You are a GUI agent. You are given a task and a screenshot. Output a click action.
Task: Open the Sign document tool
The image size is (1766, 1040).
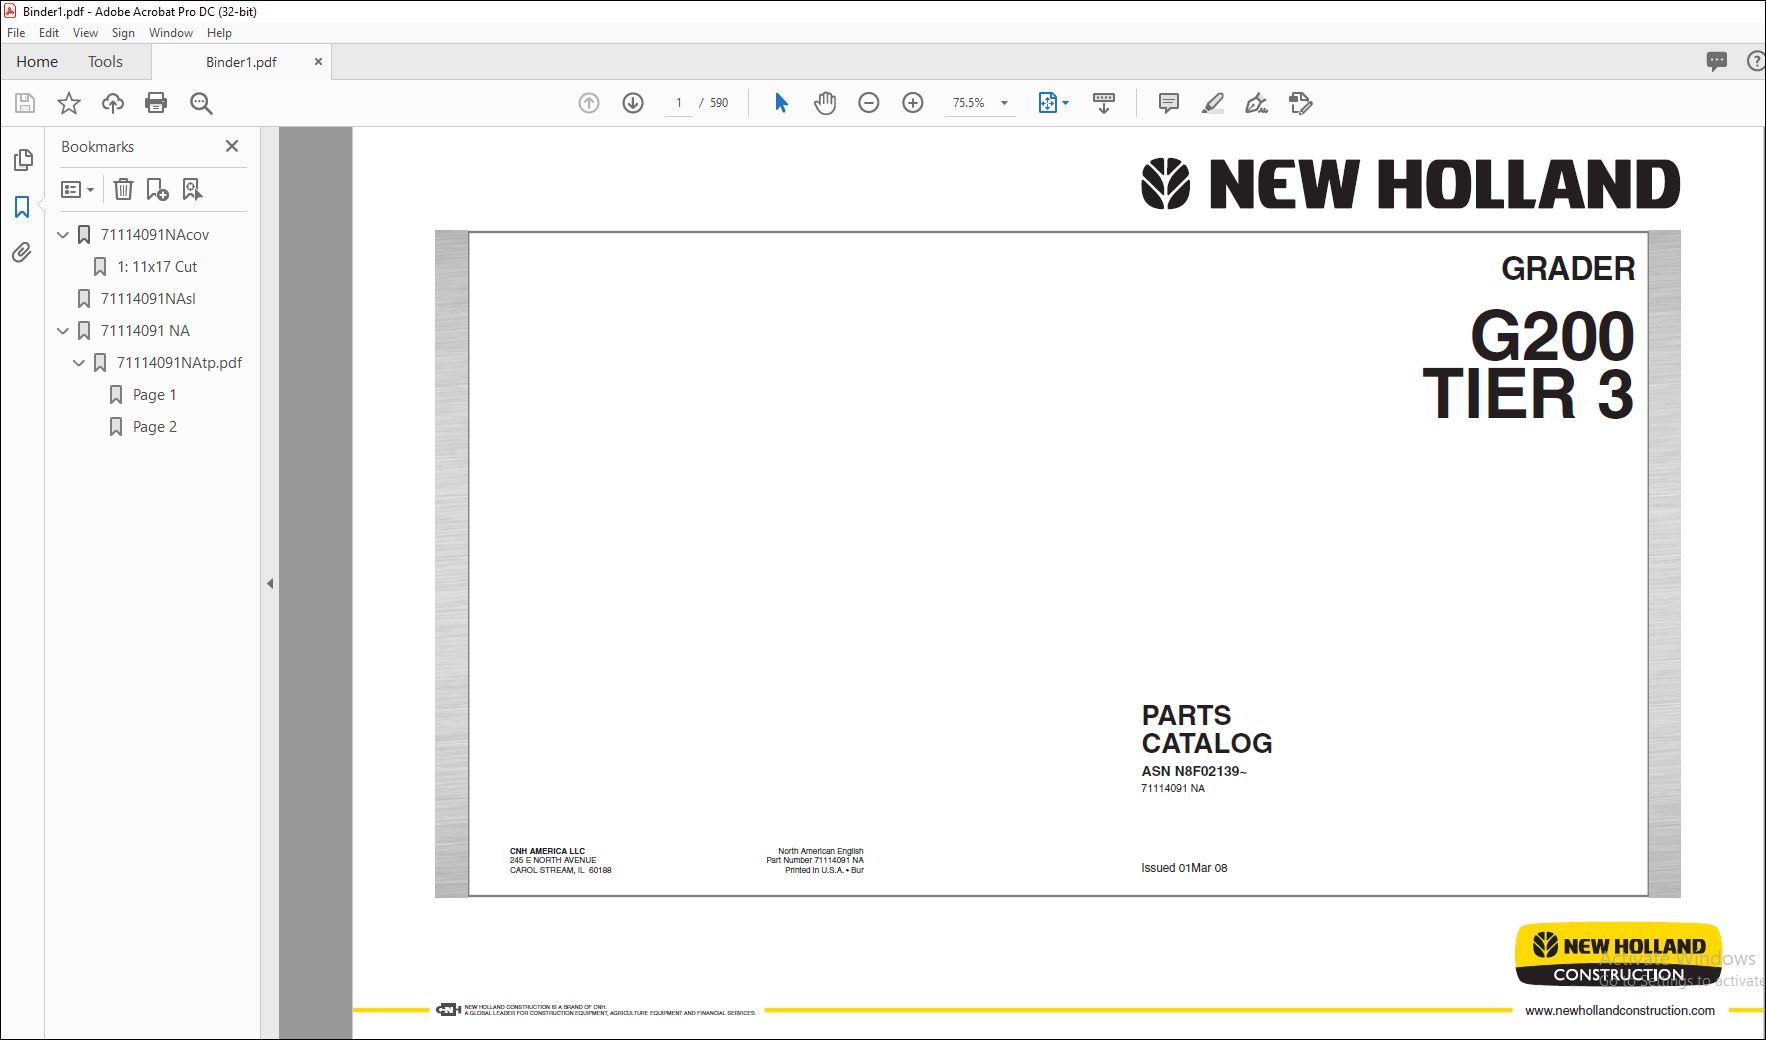point(1257,103)
